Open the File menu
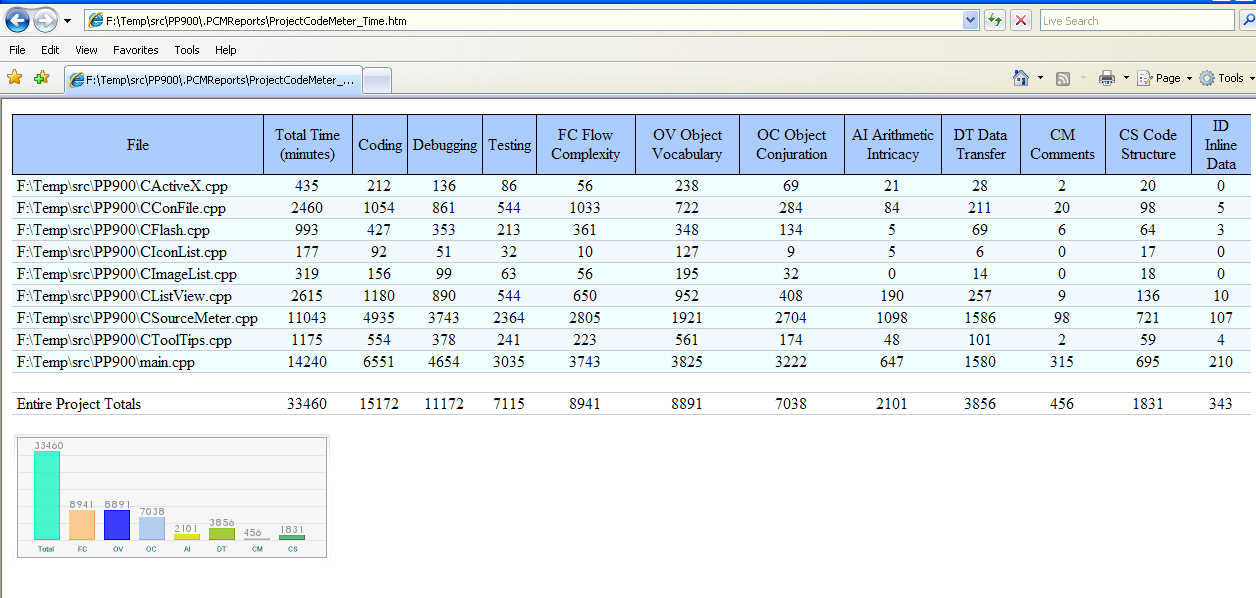 (x=17, y=50)
